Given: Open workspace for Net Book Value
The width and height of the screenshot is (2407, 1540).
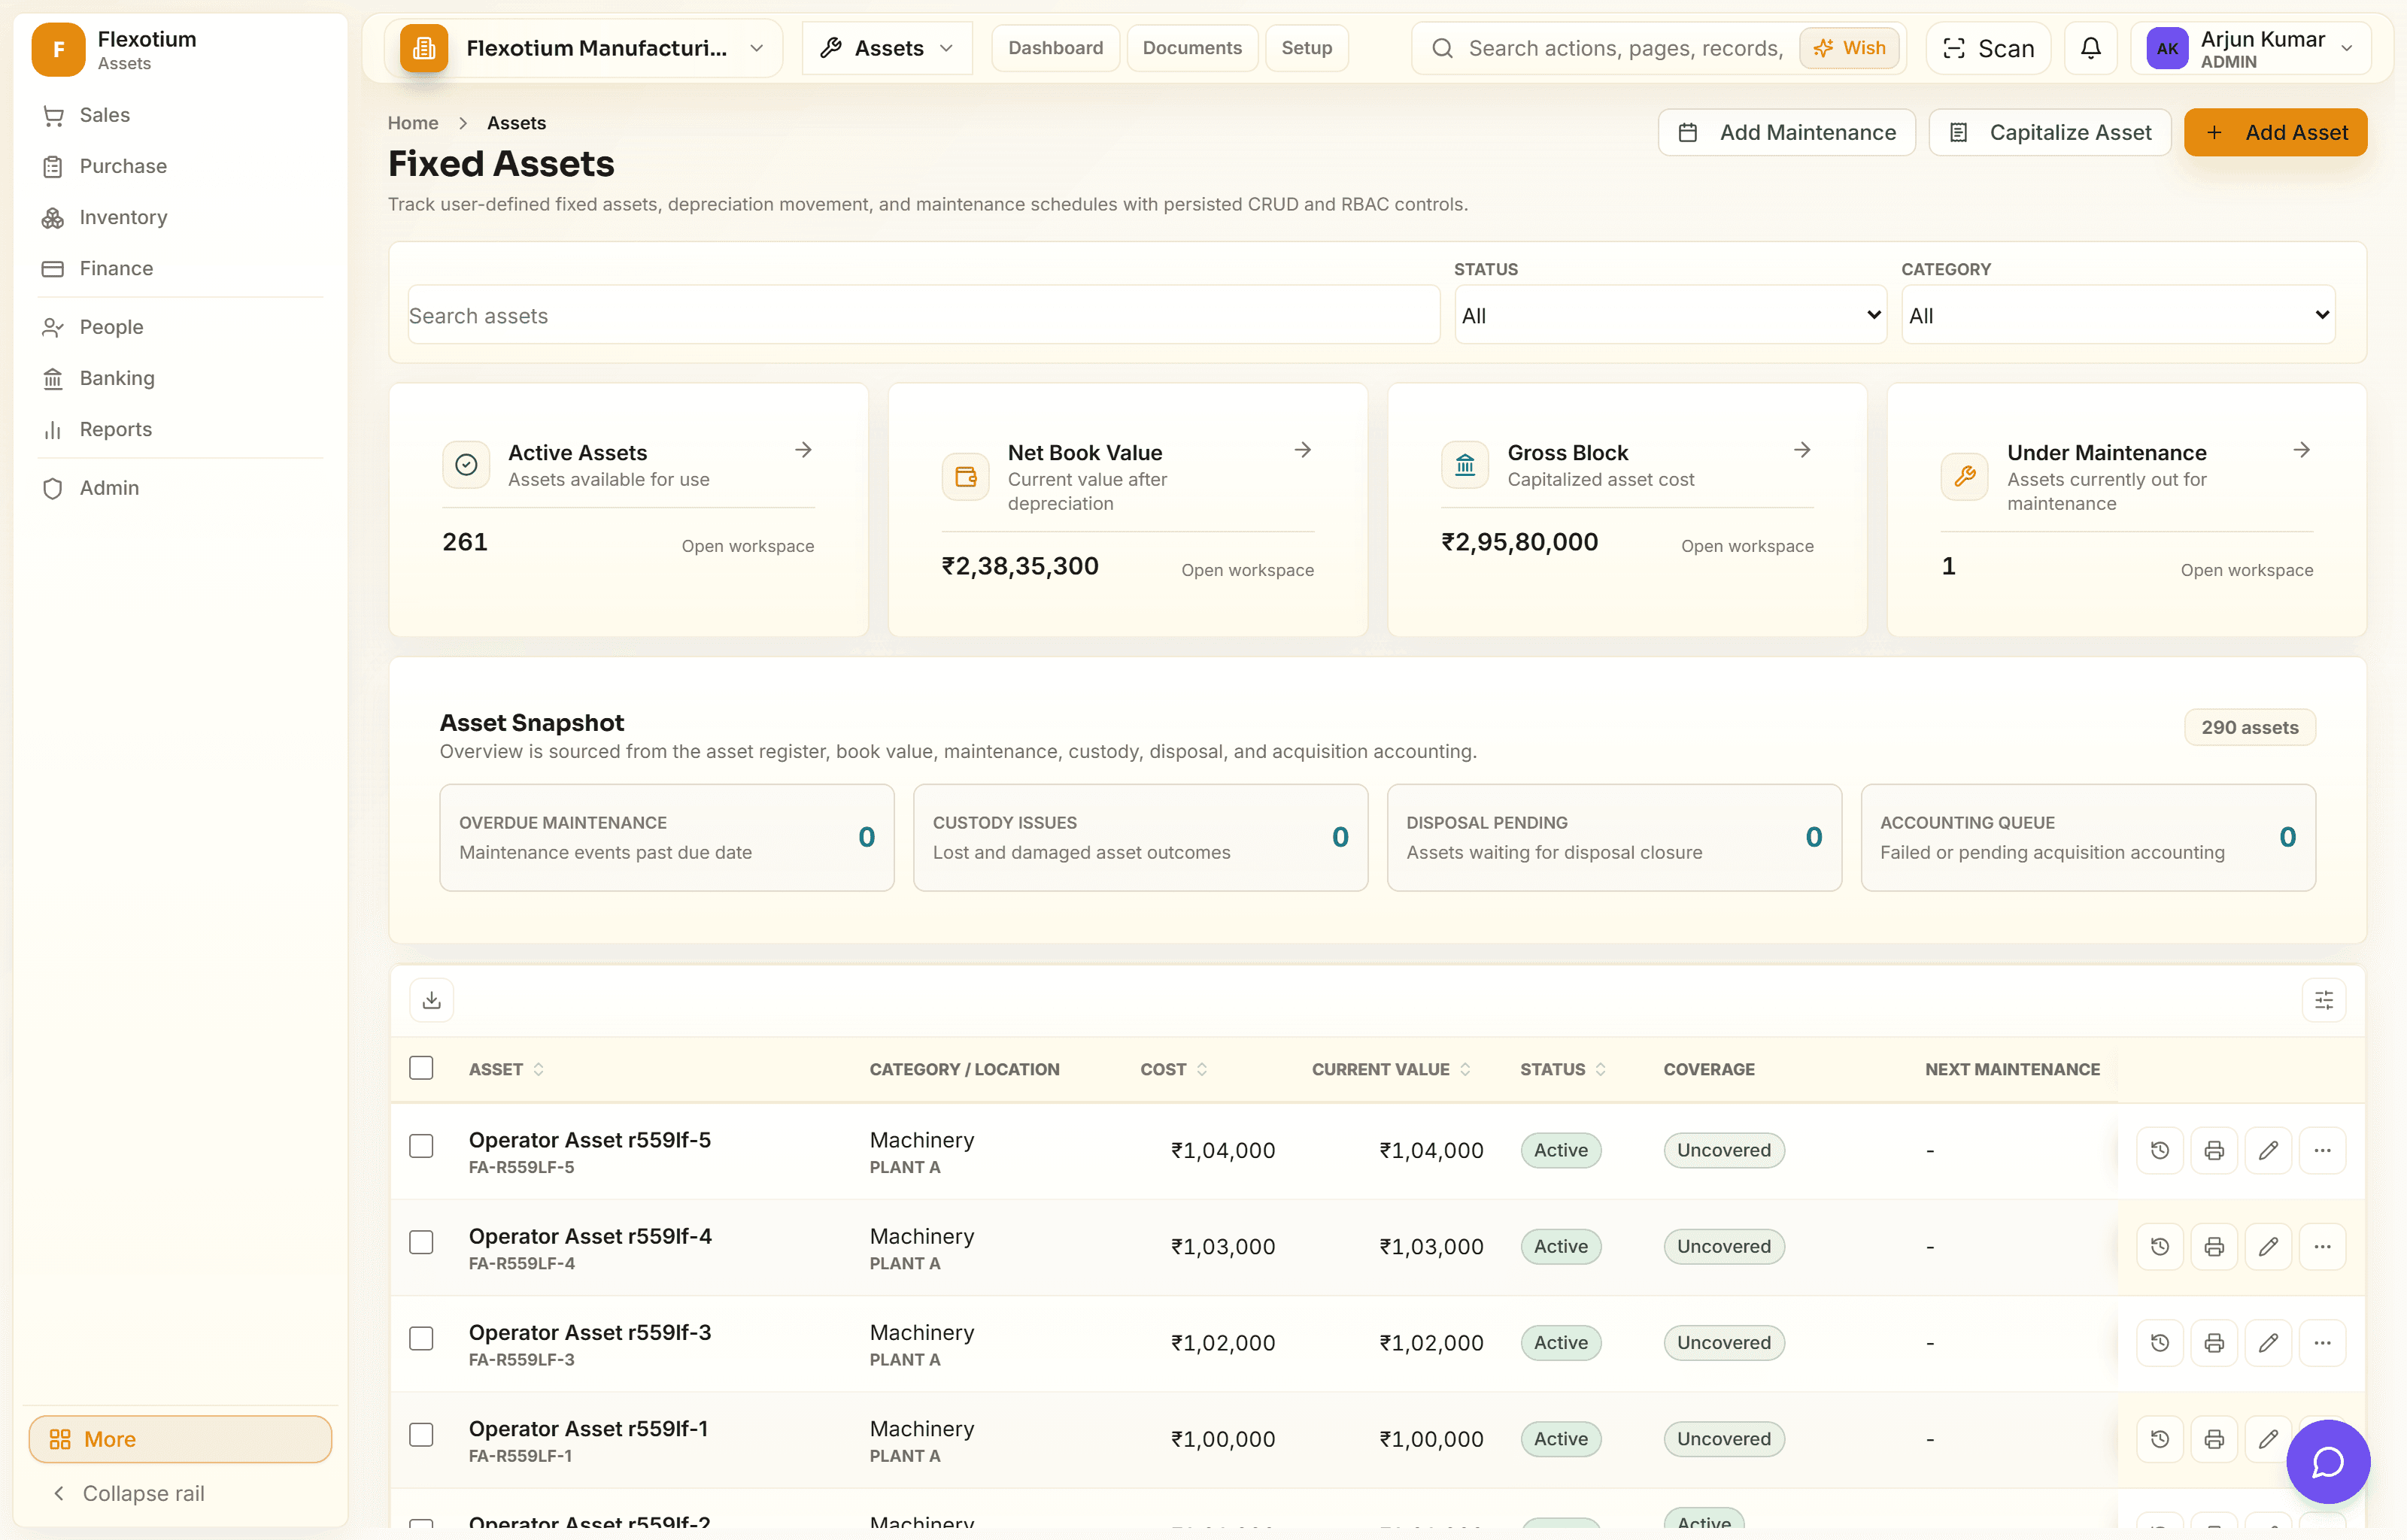Looking at the screenshot, I should [1247, 570].
